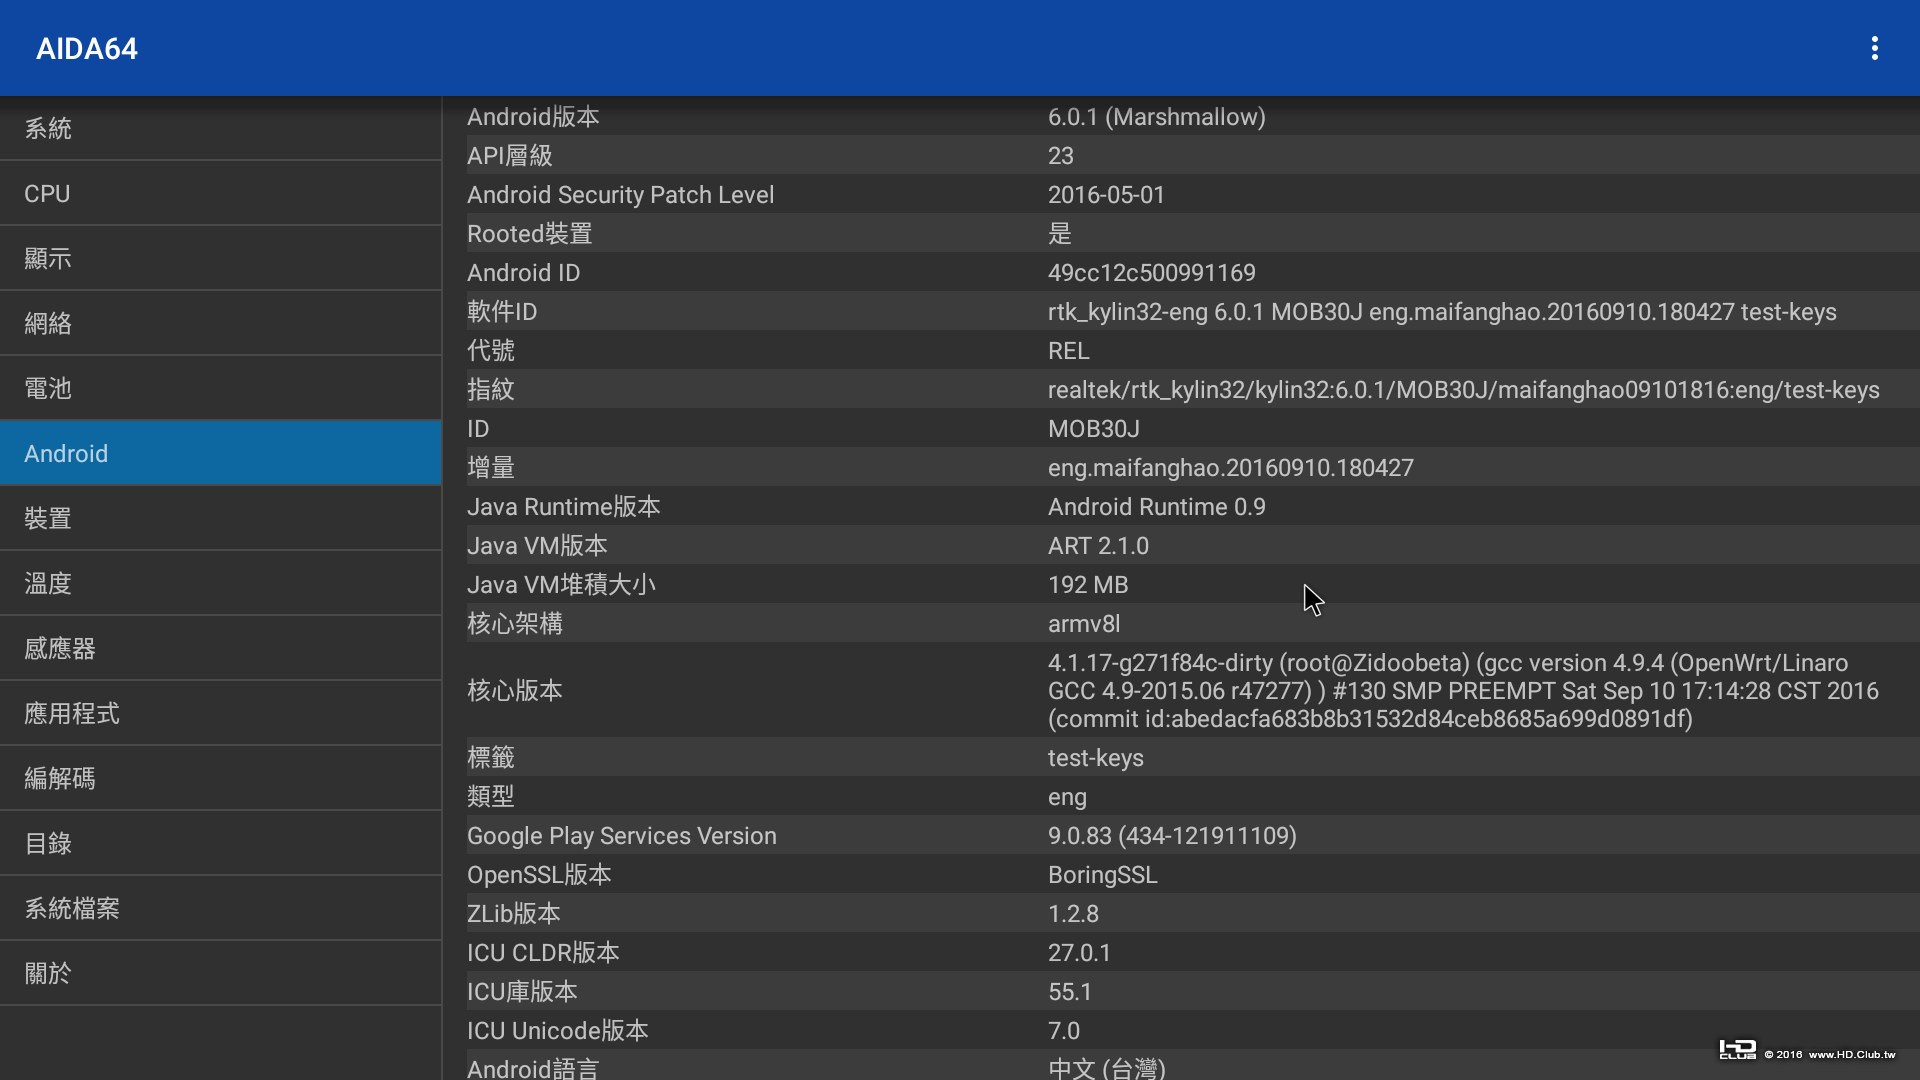The height and width of the screenshot is (1080, 1920).
Task: Click the heap size value 192 MB
Action: pos(1088,585)
